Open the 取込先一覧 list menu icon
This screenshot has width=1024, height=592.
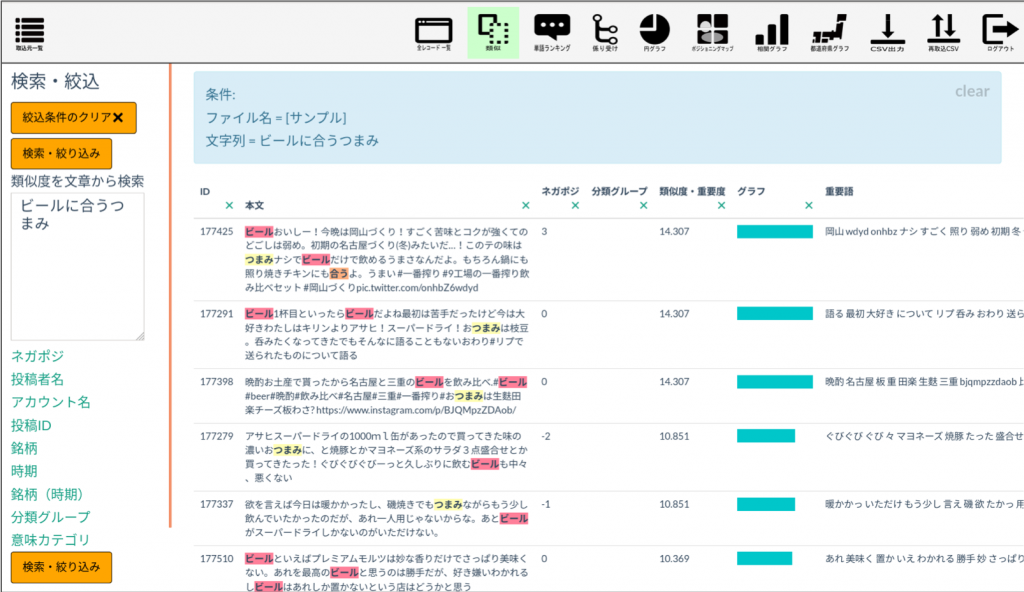(29, 33)
